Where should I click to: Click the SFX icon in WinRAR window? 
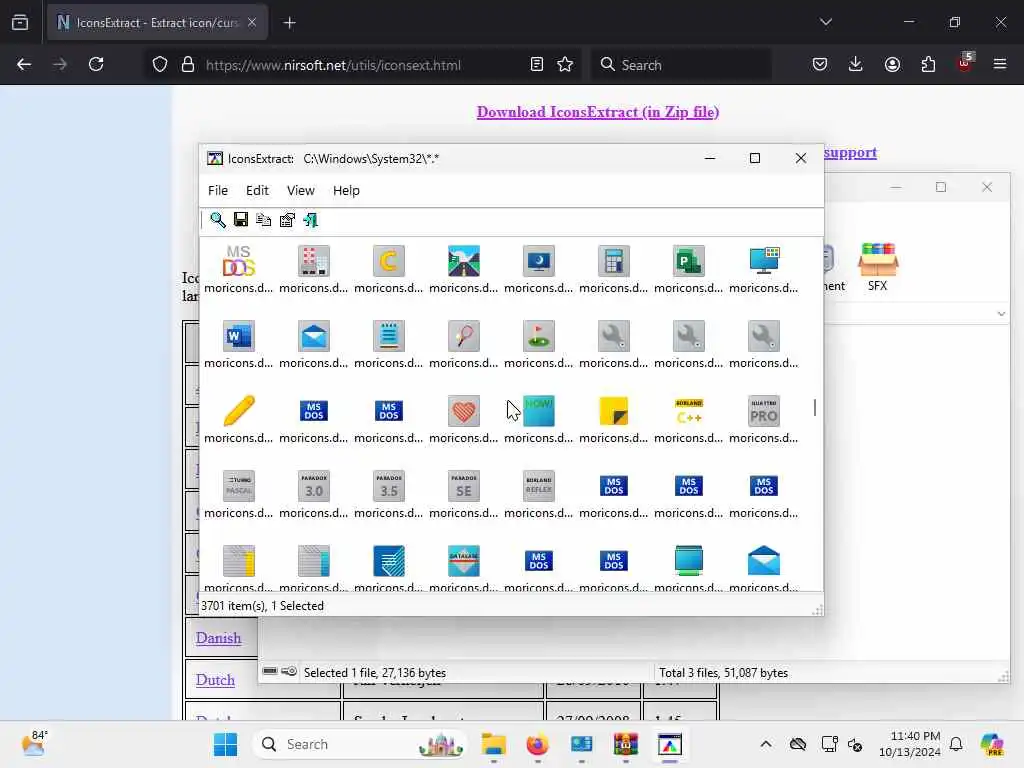[878, 267]
